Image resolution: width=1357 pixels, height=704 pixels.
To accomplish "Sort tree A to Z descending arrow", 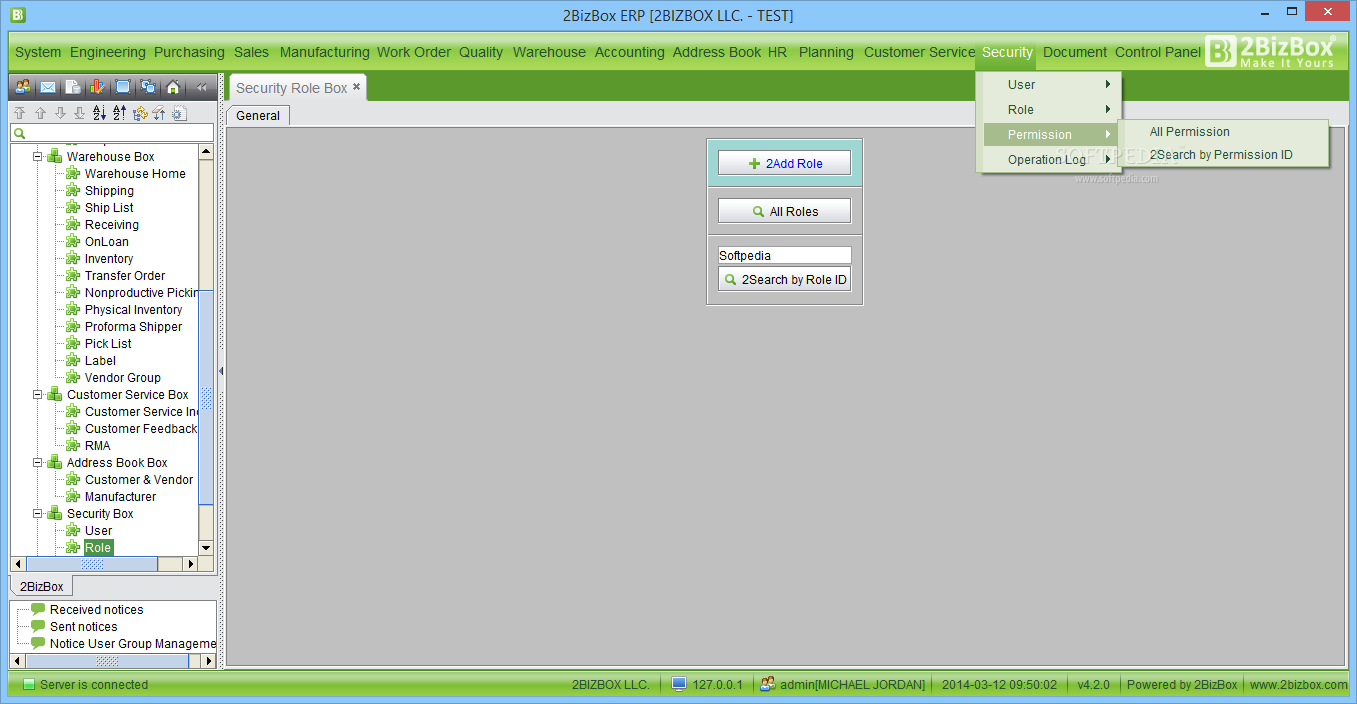I will (100, 113).
